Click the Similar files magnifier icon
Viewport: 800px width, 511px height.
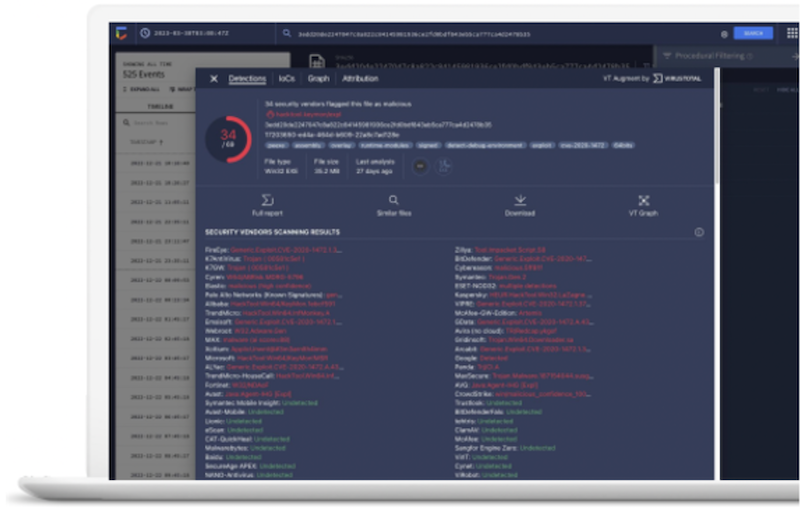[393, 200]
